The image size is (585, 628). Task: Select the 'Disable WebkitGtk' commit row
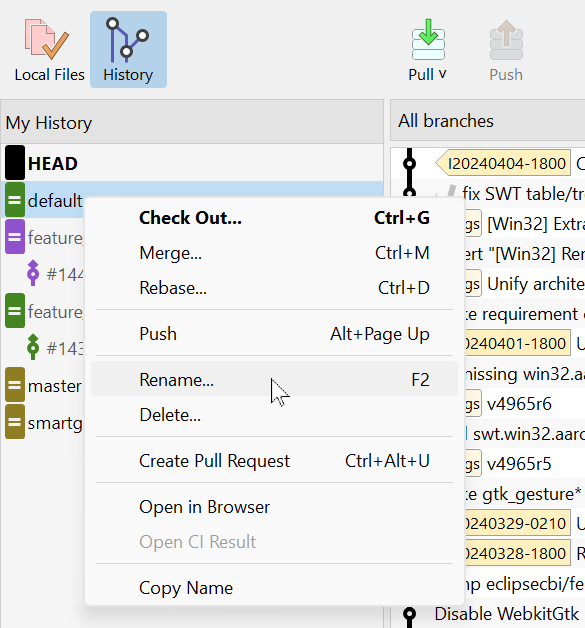(507, 614)
